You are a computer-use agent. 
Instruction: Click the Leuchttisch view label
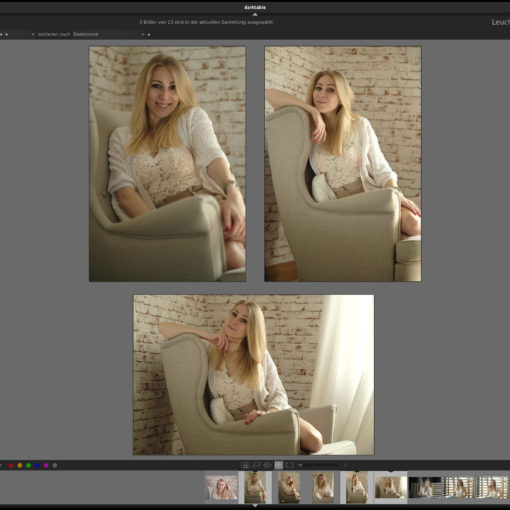pos(501,22)
